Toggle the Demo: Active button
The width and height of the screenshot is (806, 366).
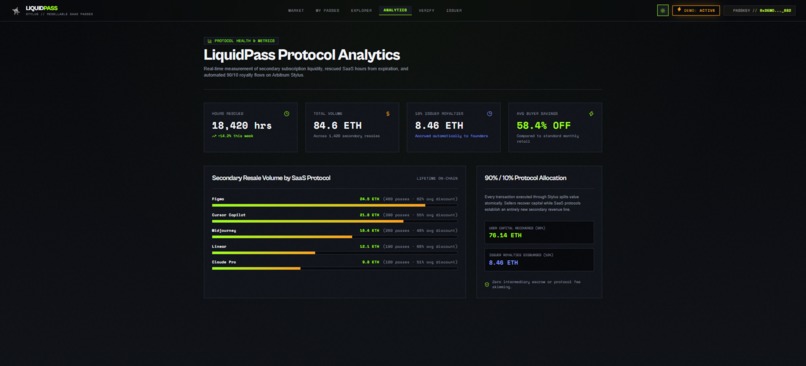click(x=695, y=10)
